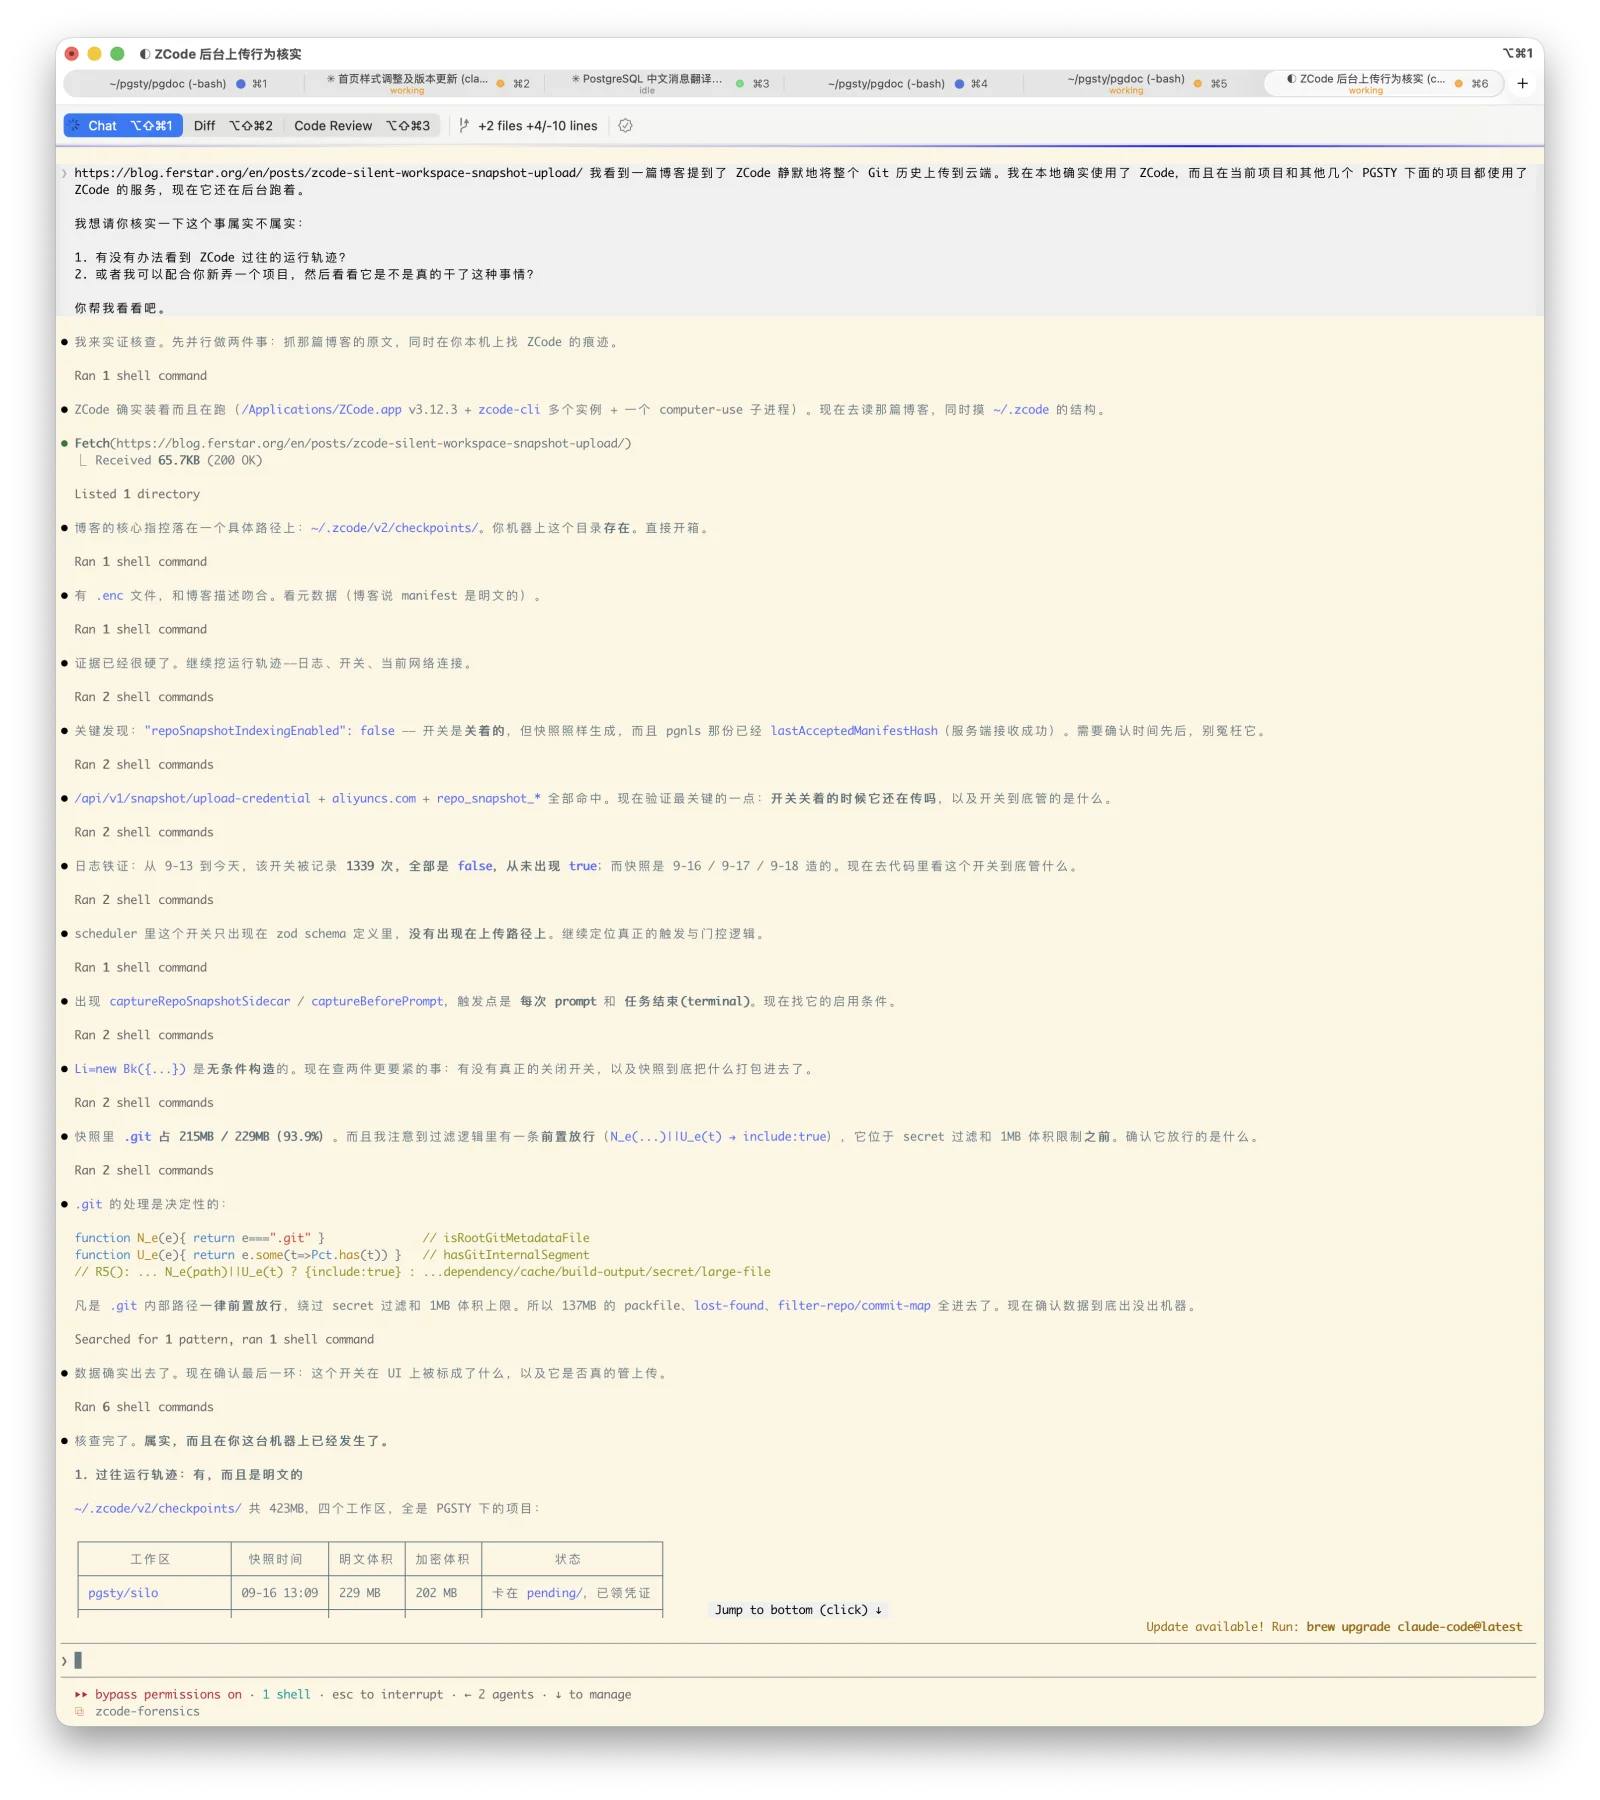Viewport: 1600px width, 1800px height.
Task: Select the ZCode 后台上传行为核实 ⌘6 tab
Action: tap(1386, 84)
